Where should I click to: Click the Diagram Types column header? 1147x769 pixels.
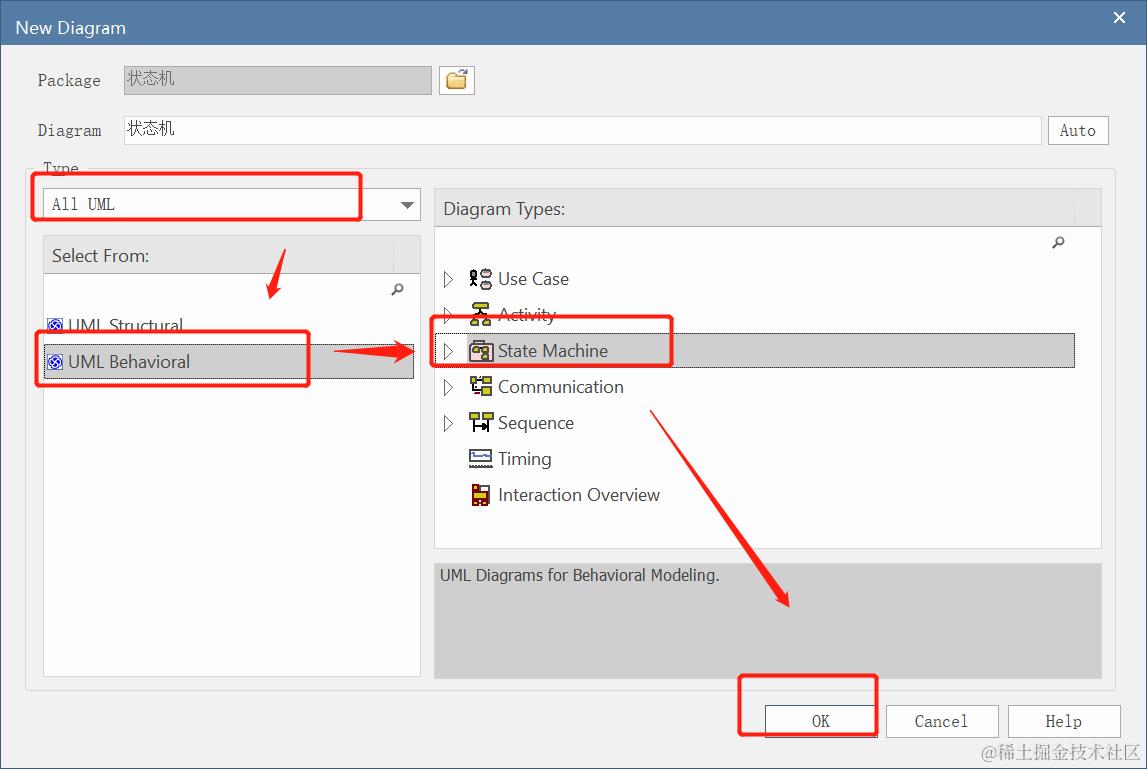755,209
